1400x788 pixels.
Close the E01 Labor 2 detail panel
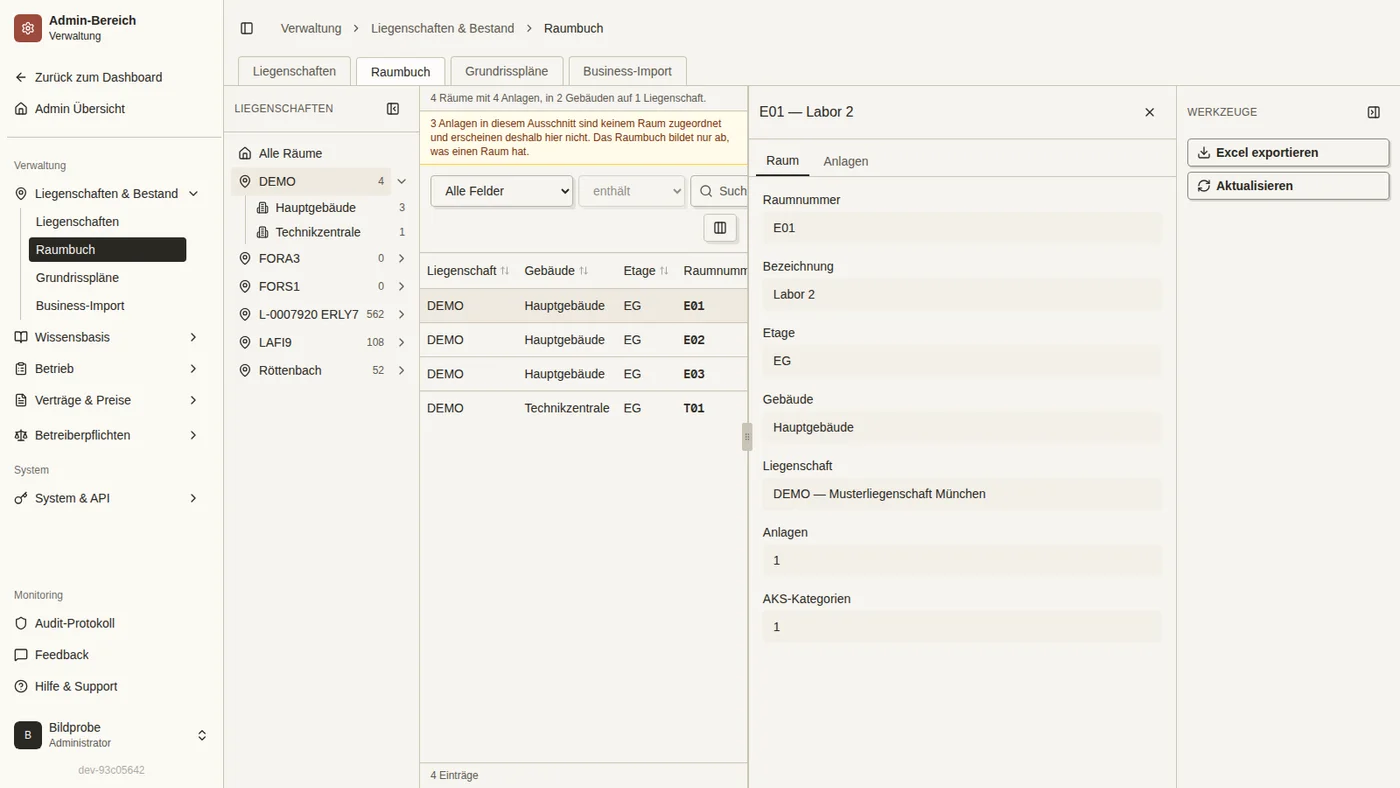(1149, 112)
